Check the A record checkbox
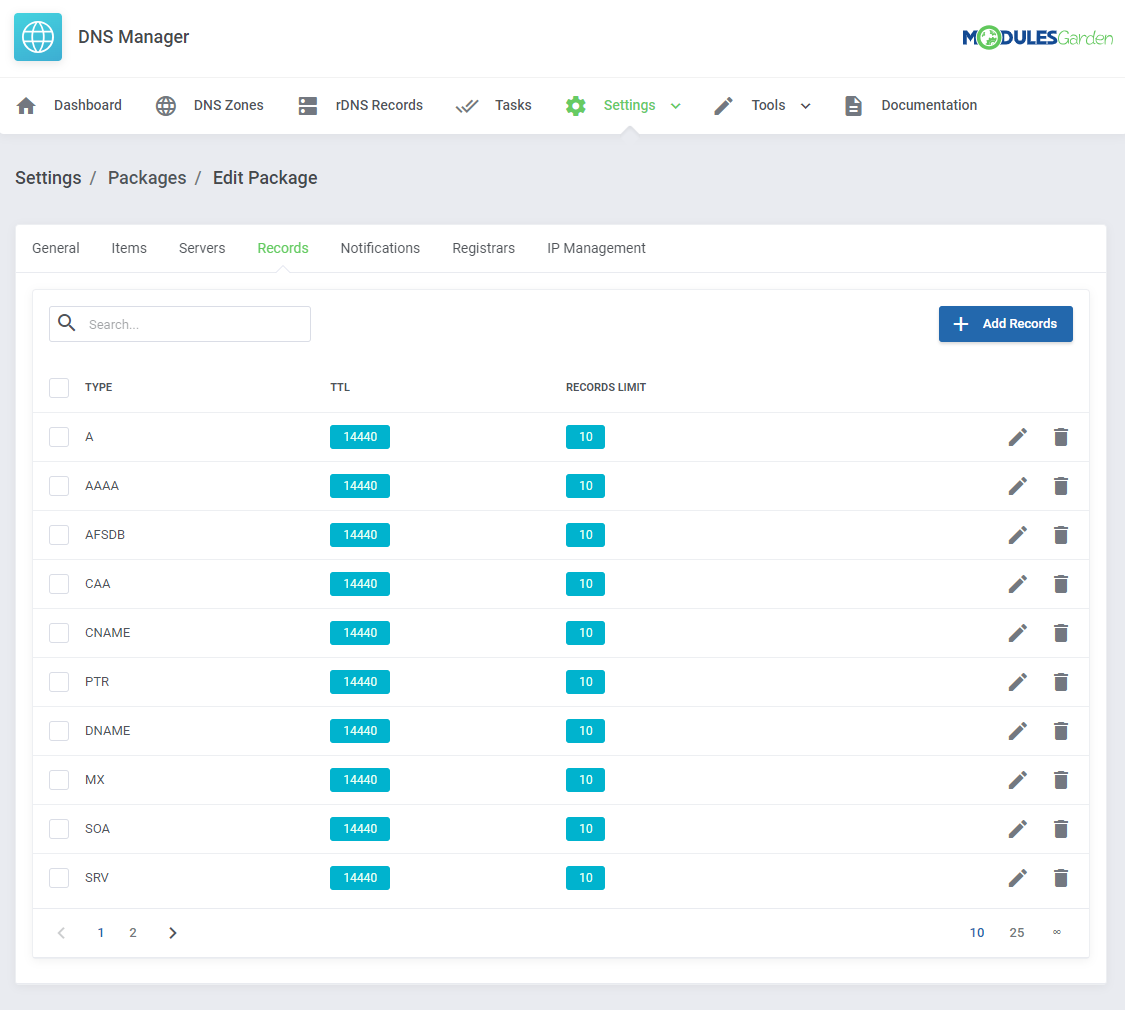The width and height of the screenshot is (1125, 1010). coord(59,437)
